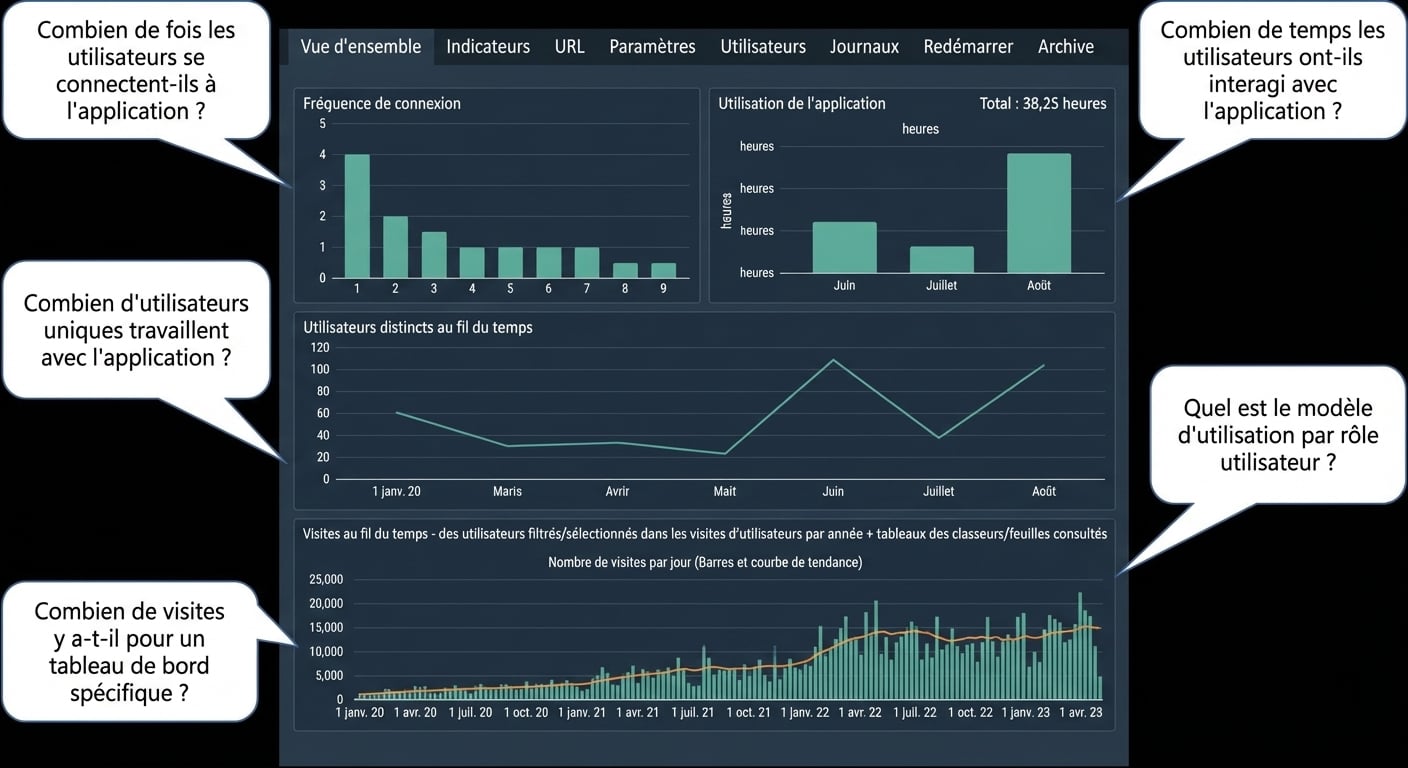Open the Journaux tab
The height and width of the screenshot is (768, 1408).
pyautogui.click(x=864, y=46)
